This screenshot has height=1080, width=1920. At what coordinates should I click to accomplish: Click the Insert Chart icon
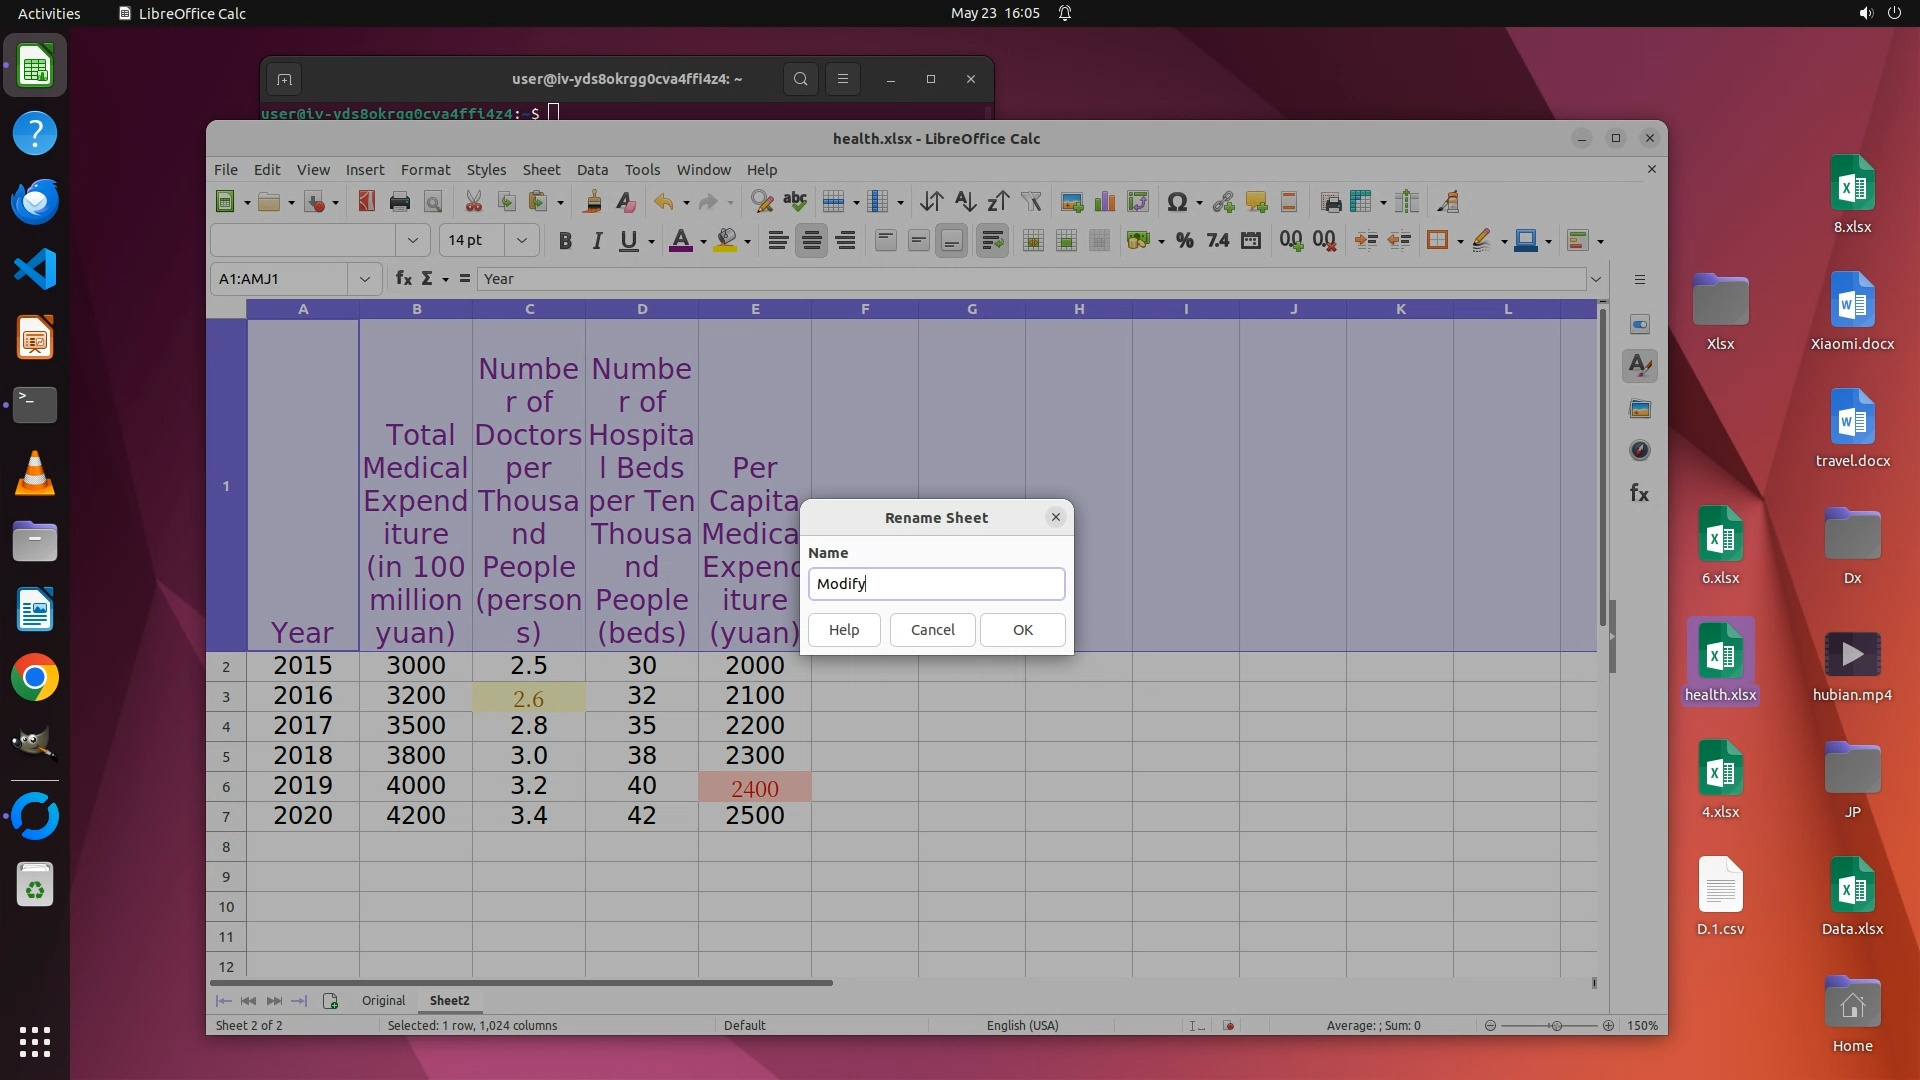pyautogui.click(x=1105, y=202)
